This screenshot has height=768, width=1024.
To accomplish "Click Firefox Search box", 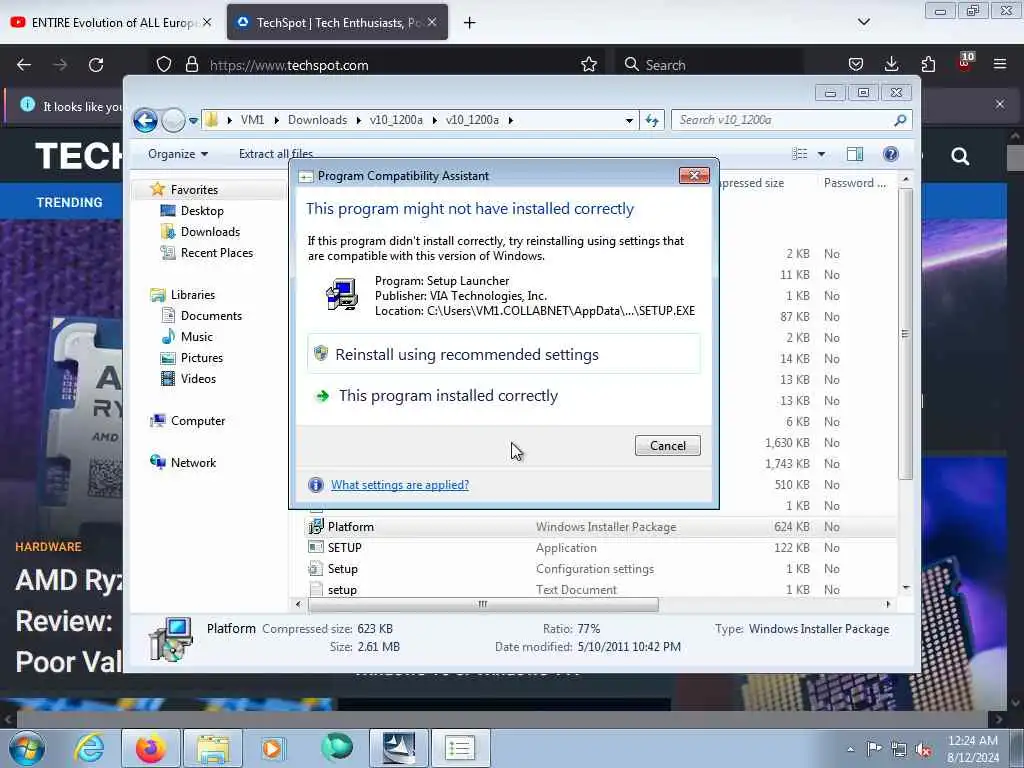I will click(x=709, y=65).
